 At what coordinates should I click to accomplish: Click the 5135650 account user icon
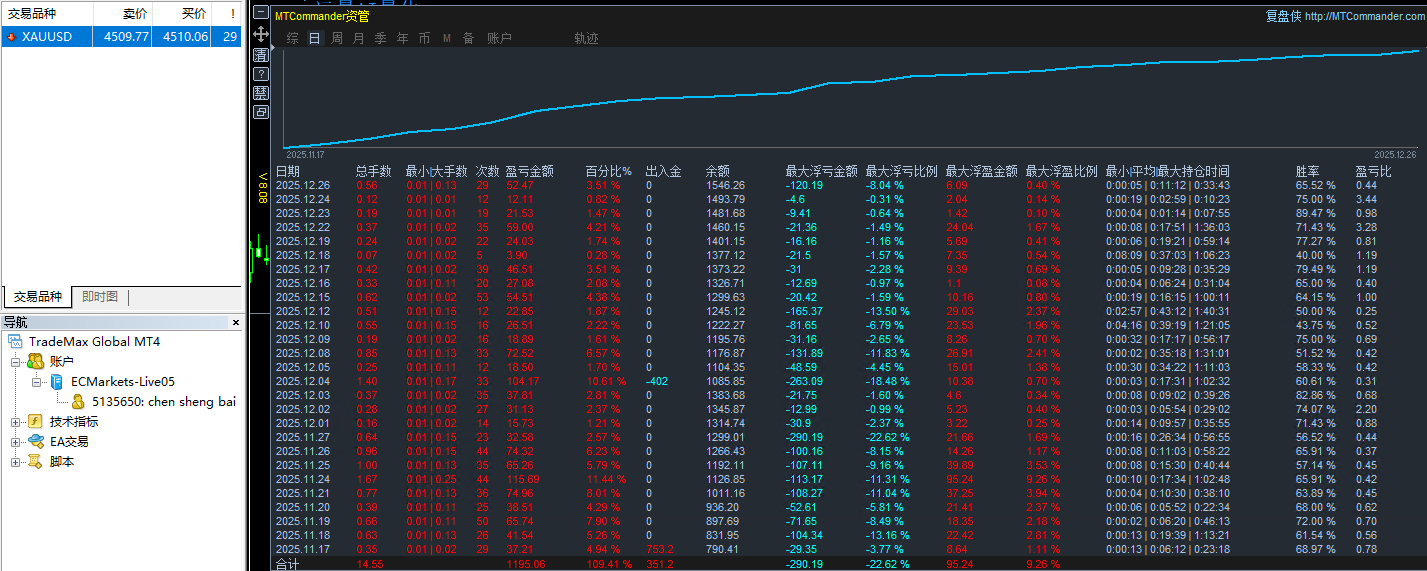78,402
